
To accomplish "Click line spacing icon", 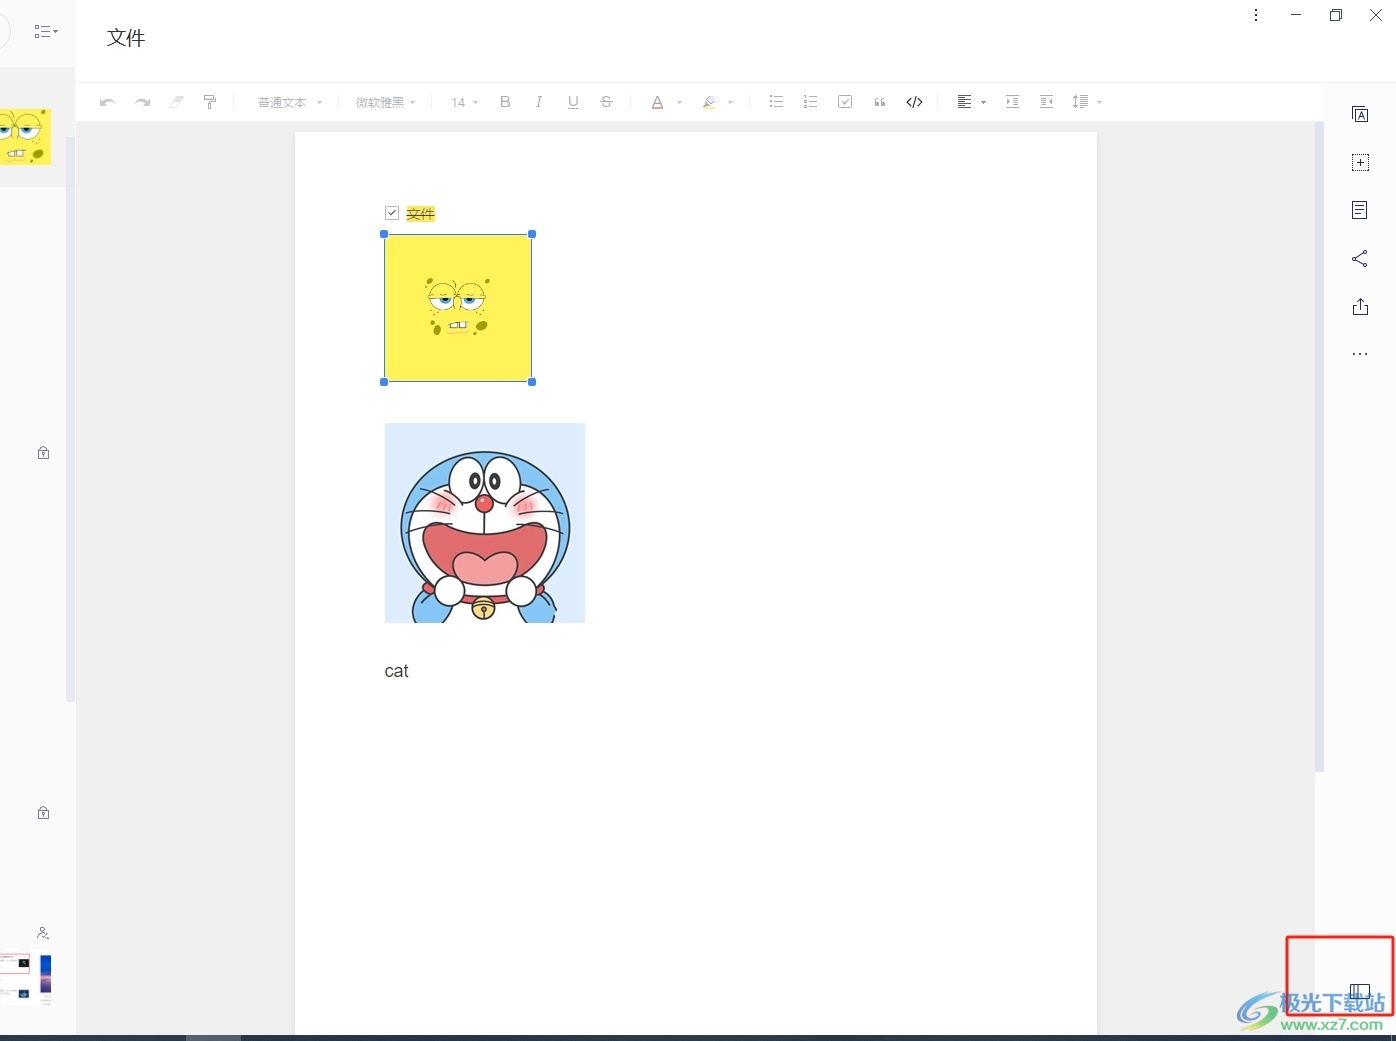I will point(1080,102).
